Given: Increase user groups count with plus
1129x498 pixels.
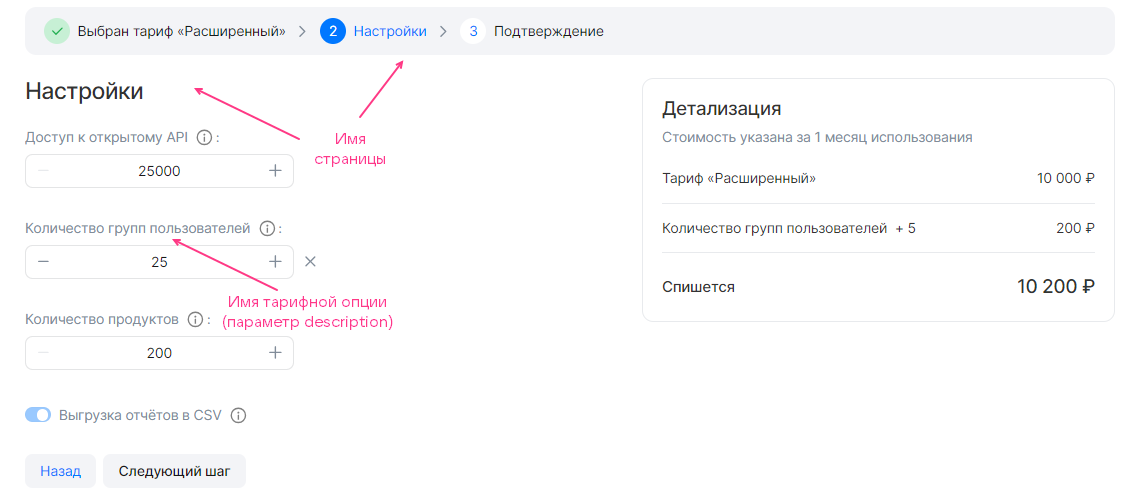Looking at the screenshot, I should [x=275, y=262].
